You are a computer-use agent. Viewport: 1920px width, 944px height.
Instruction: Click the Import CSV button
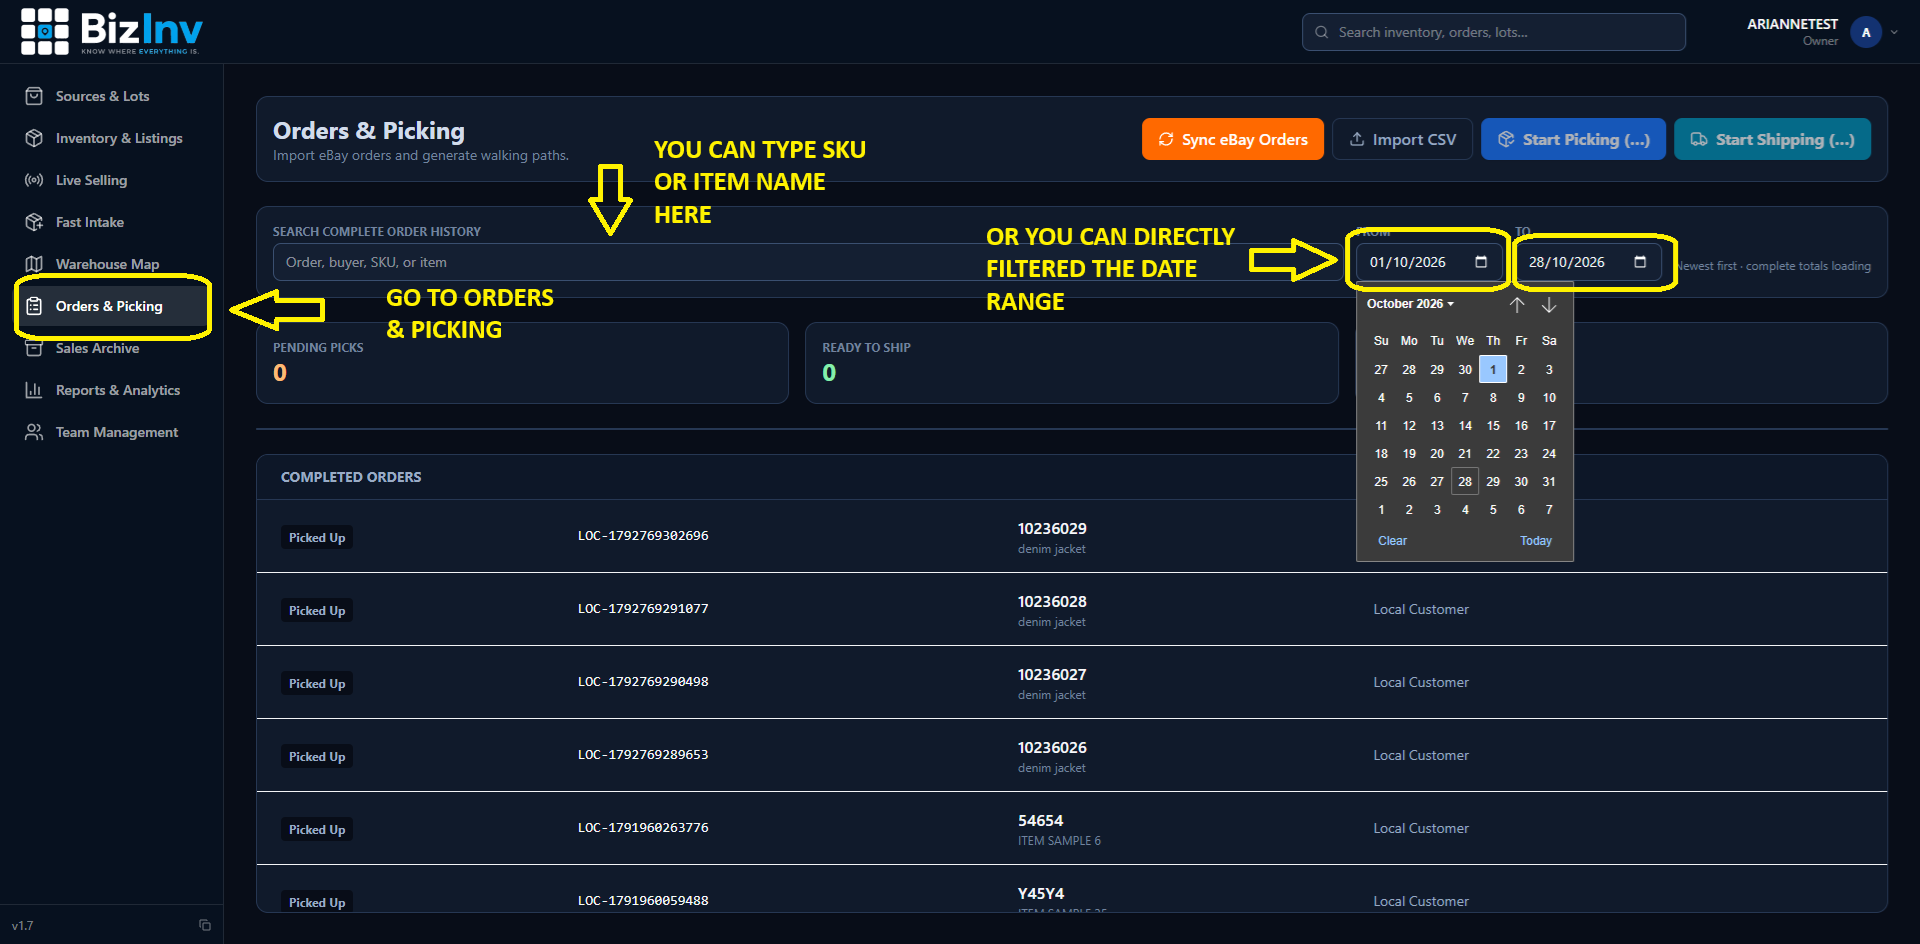1402,139
